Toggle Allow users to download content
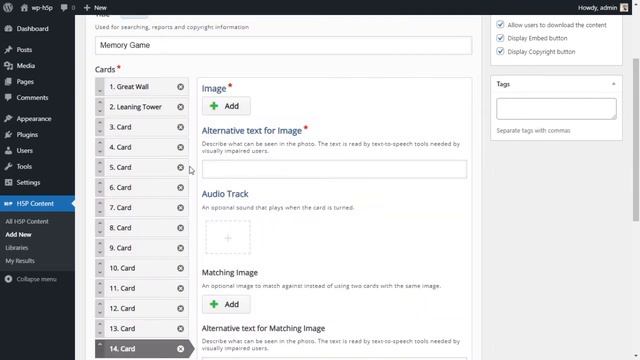The height and width of the screenshot is (360, 640). [500, 24]
